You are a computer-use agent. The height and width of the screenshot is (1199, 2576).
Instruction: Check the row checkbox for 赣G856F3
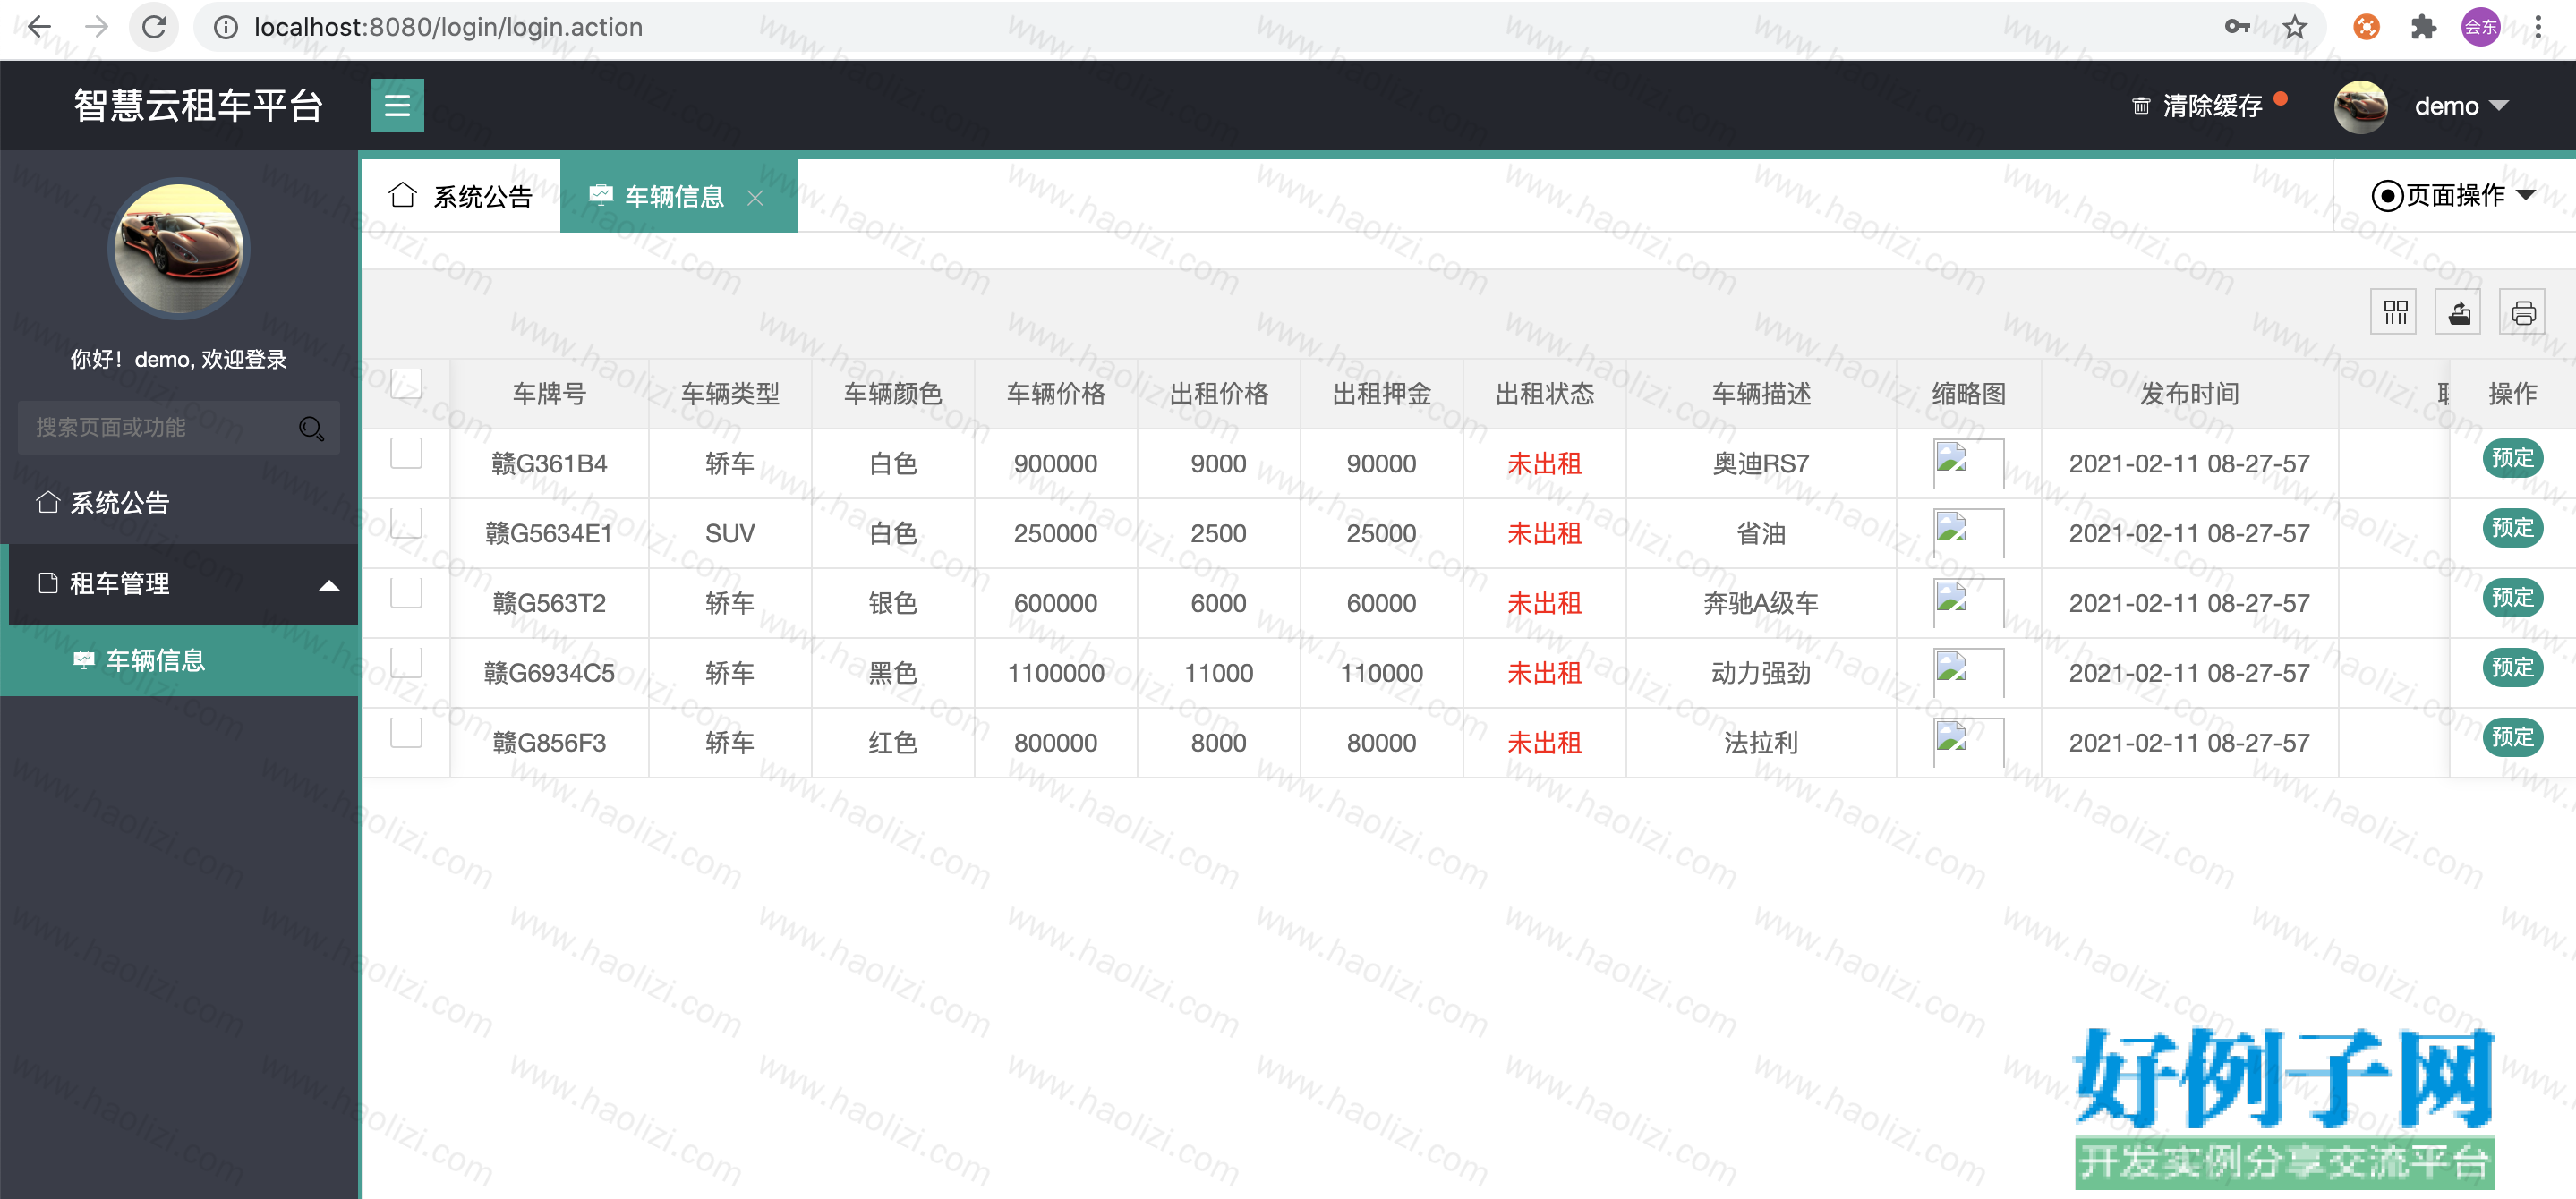pyautogui.click(x=406, y=733)
